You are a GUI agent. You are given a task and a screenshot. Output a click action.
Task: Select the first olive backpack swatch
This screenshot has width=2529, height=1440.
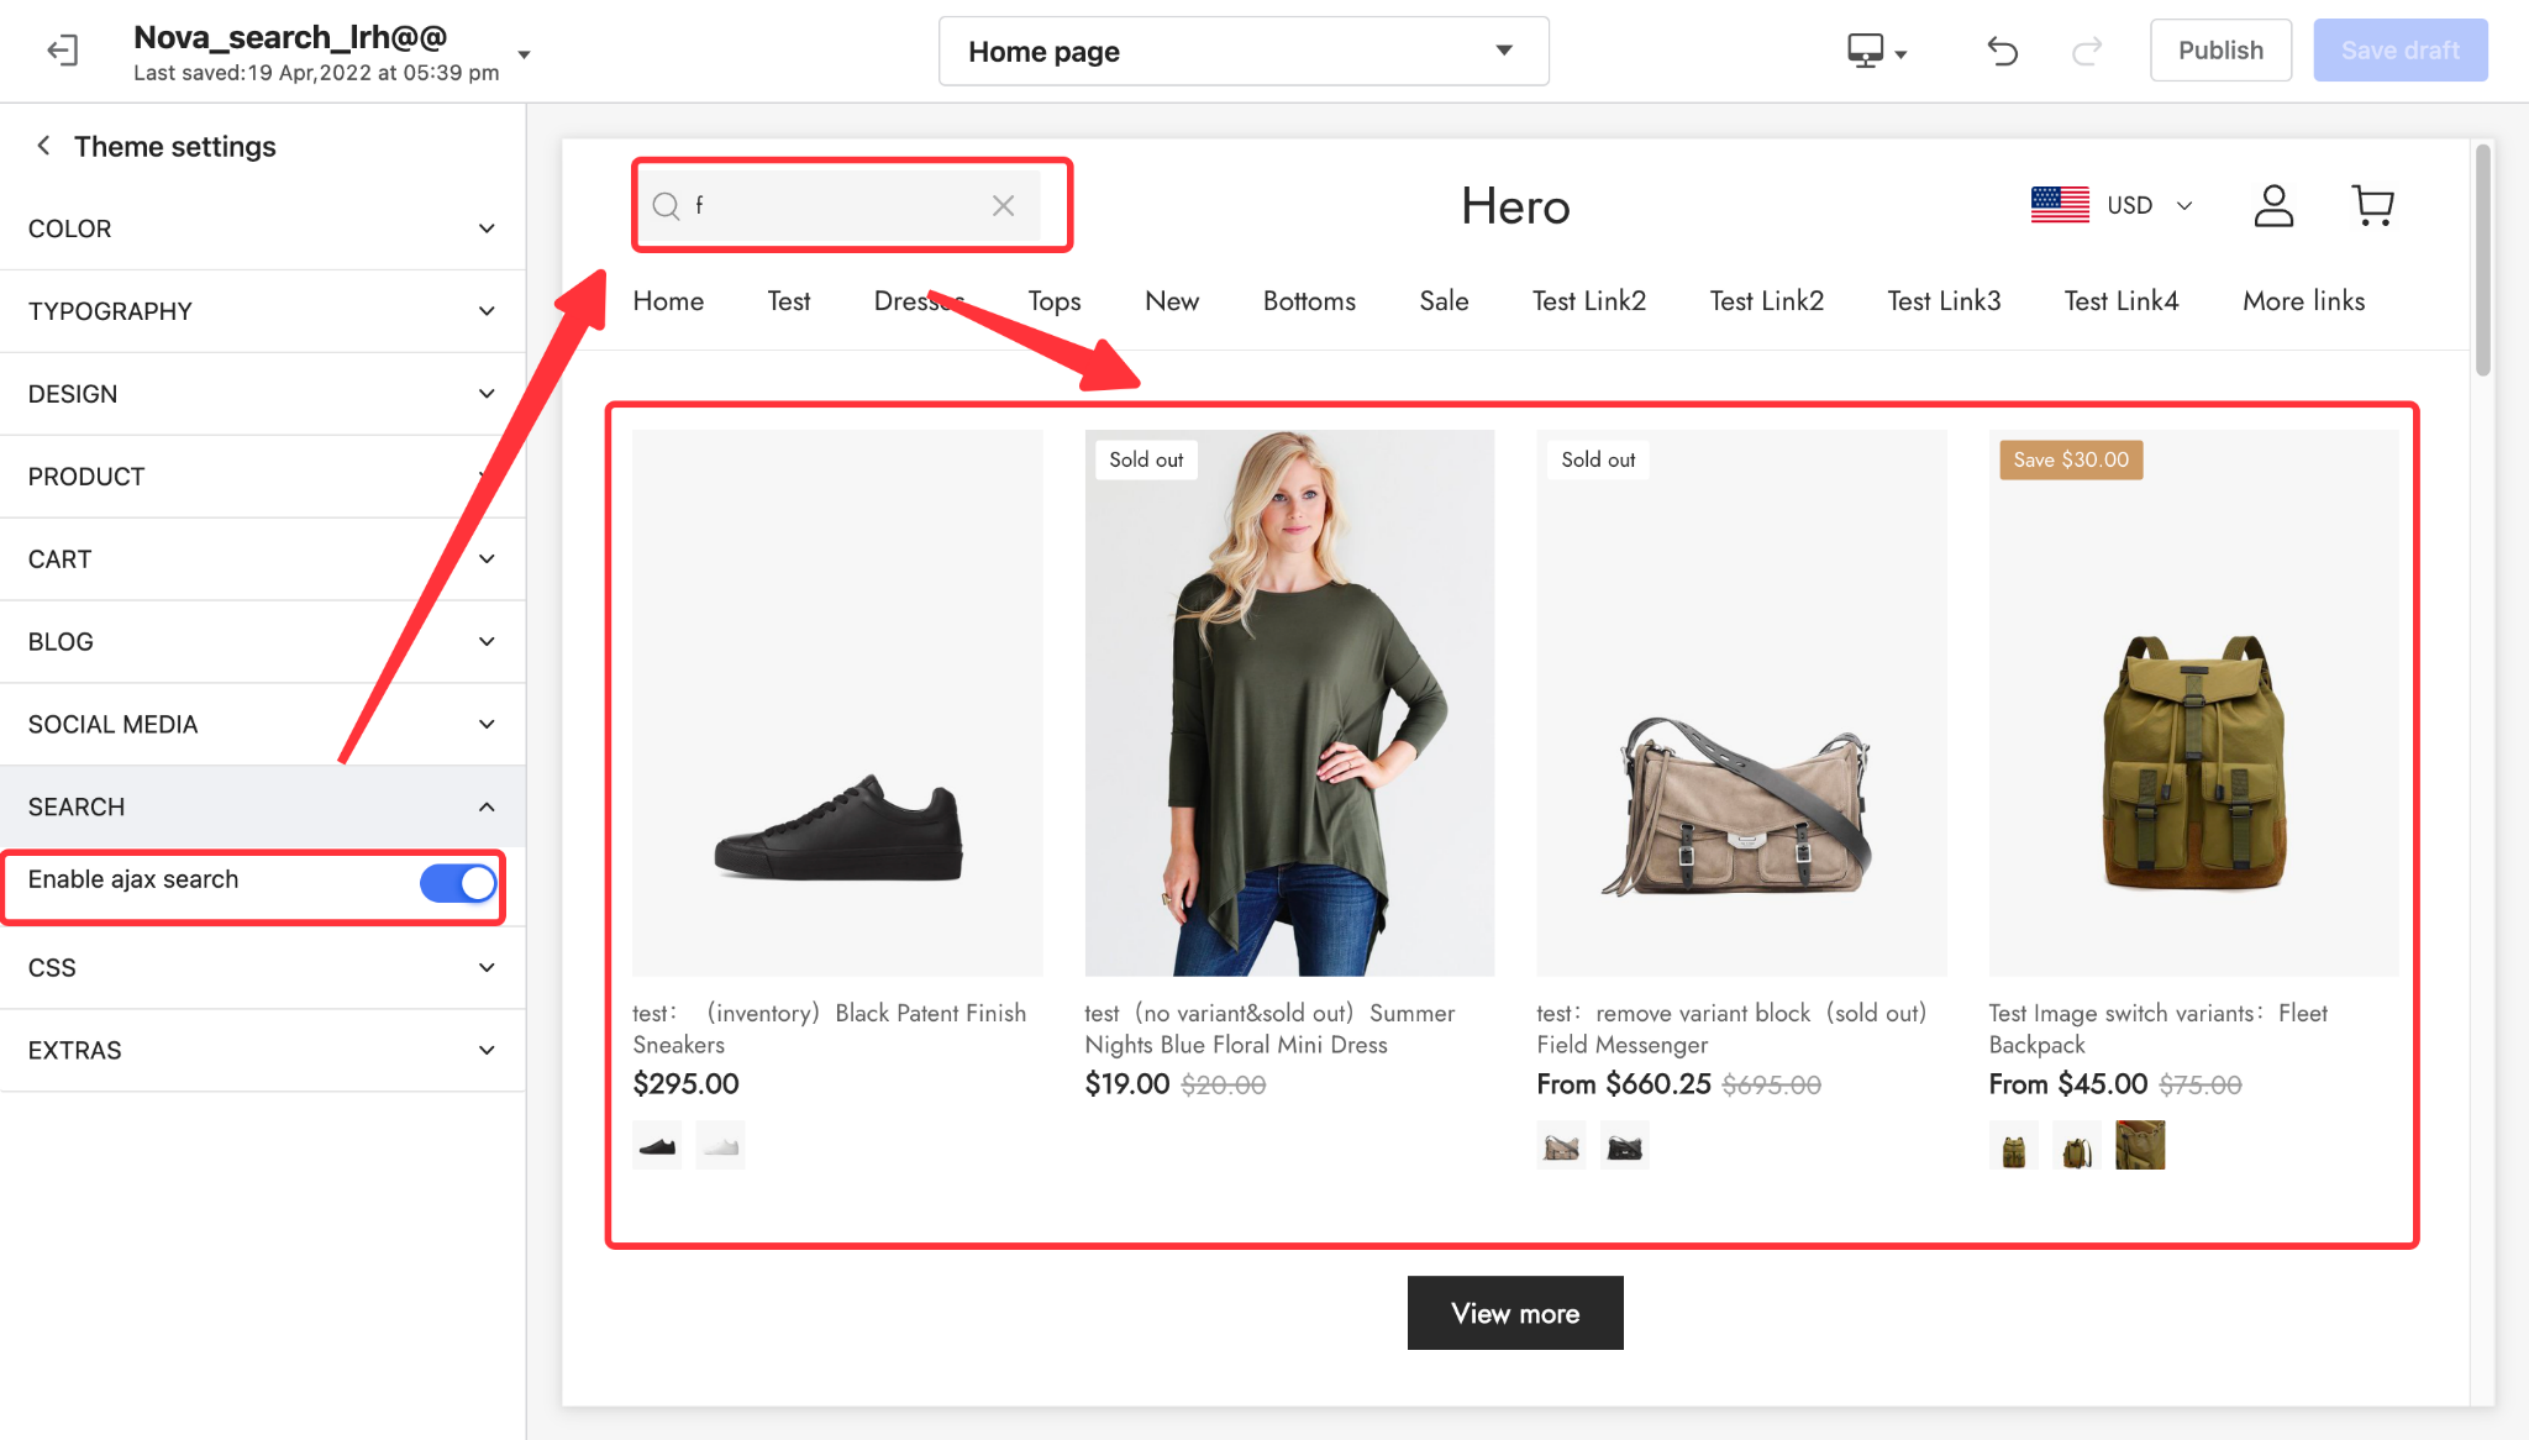tap(2013, 1146)
